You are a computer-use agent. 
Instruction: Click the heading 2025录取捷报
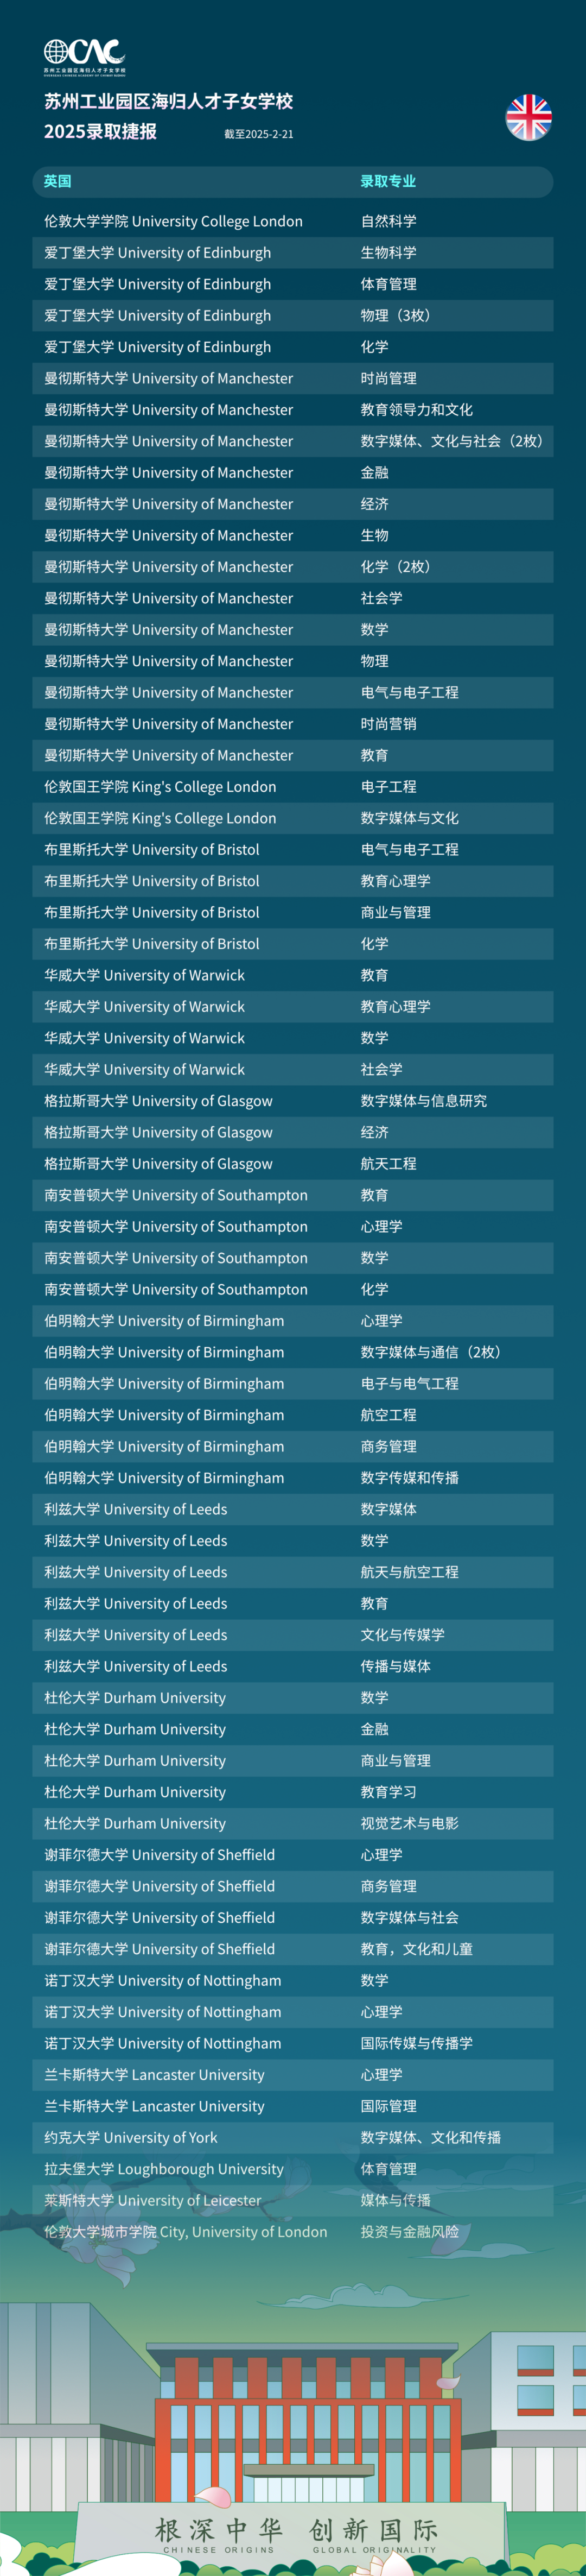point(100,132)
